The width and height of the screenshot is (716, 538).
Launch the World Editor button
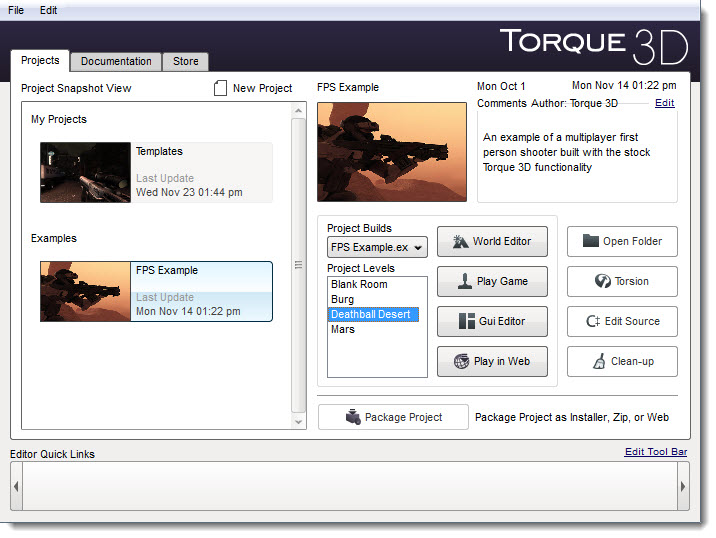[x=492, y=241]
